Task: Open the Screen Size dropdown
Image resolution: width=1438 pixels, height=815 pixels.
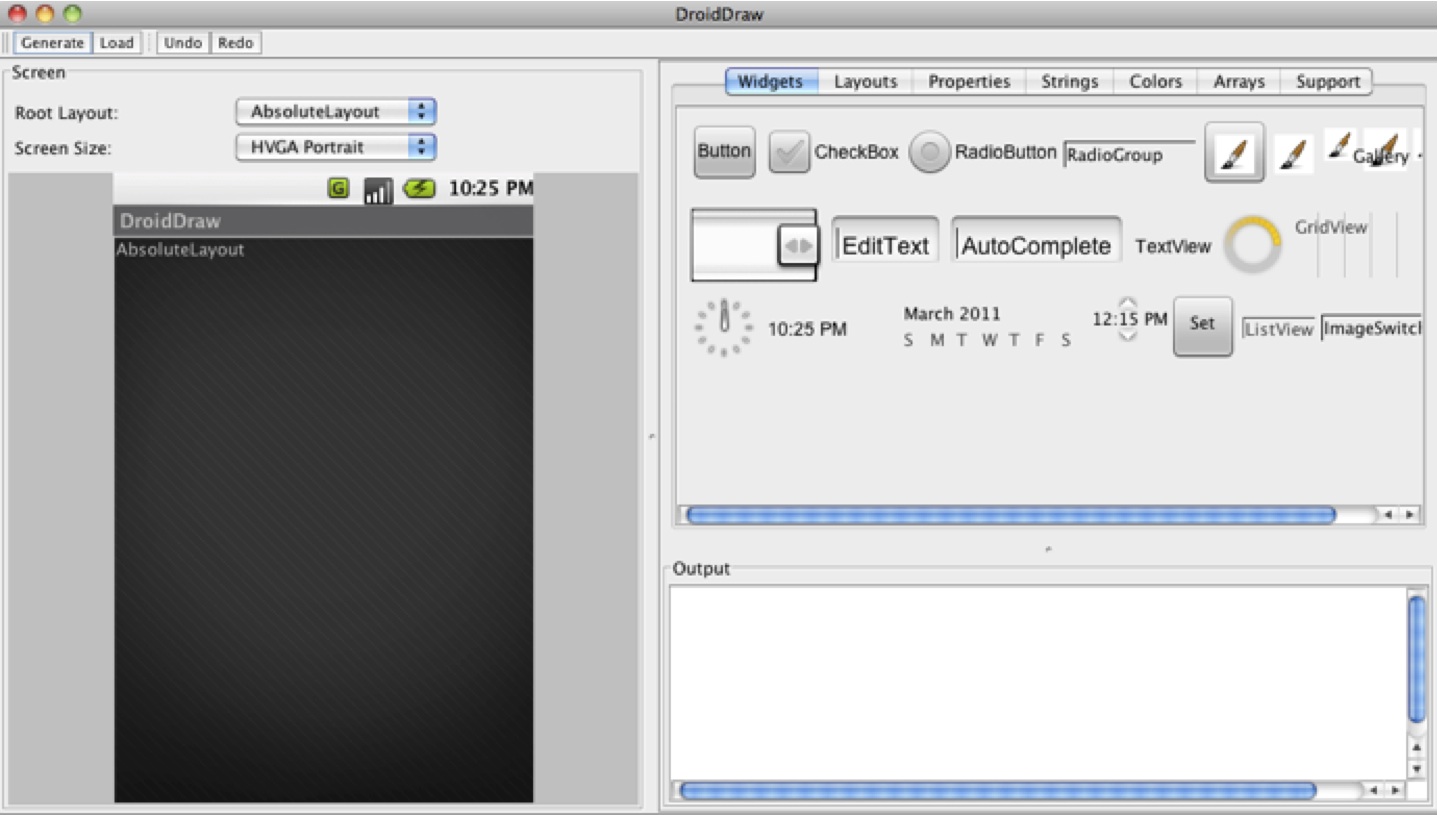Action: 336,147
